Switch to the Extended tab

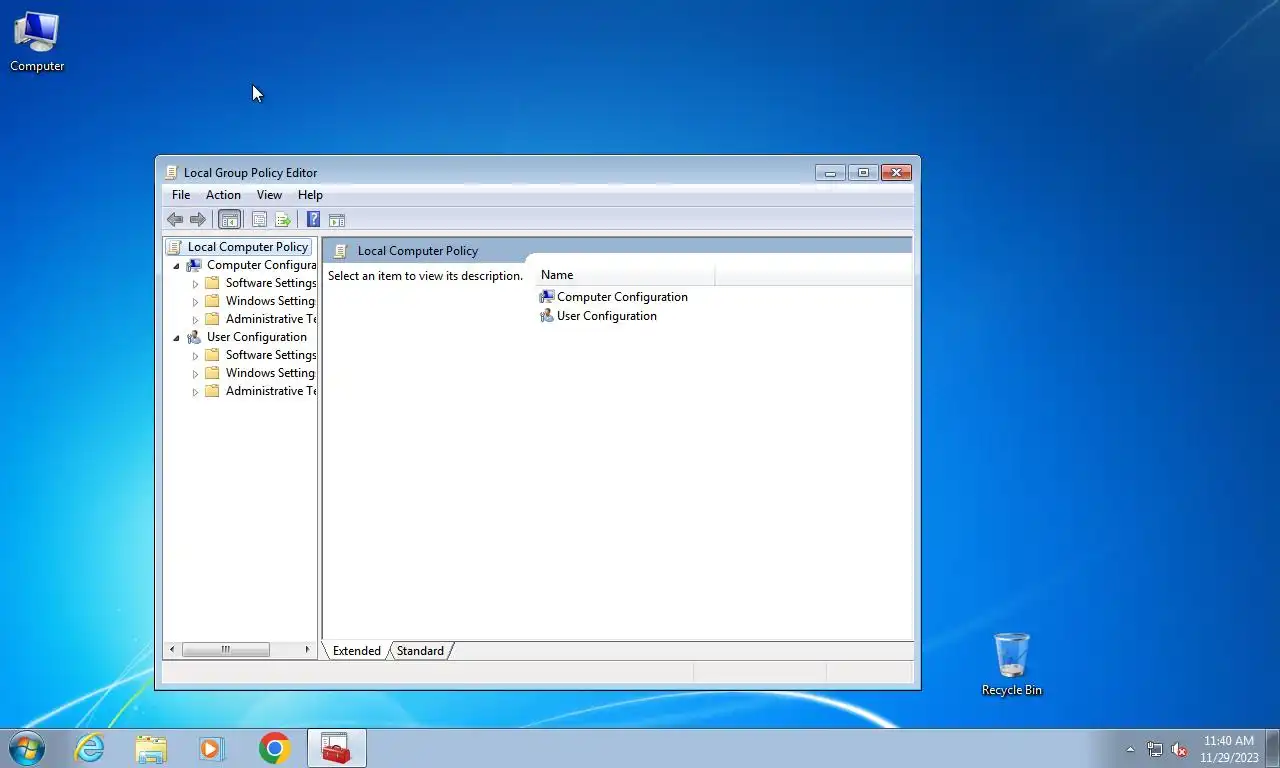tap(357, 651)
